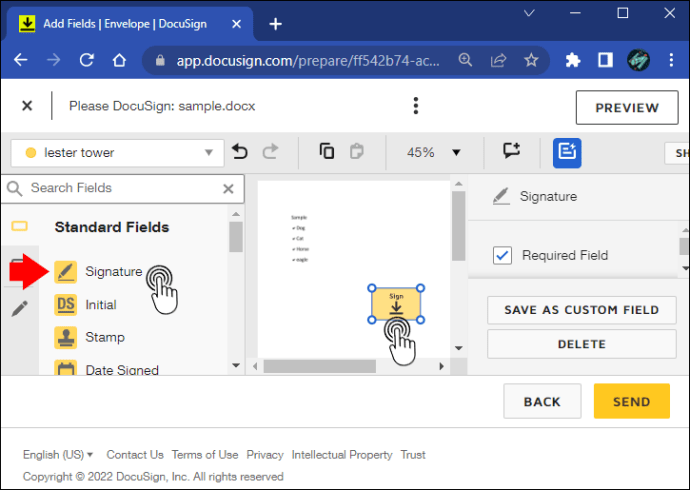Click the yellow SEND button
Image resolution: width=690 pixels, height=490 pixels.
(x=631, y=401)
